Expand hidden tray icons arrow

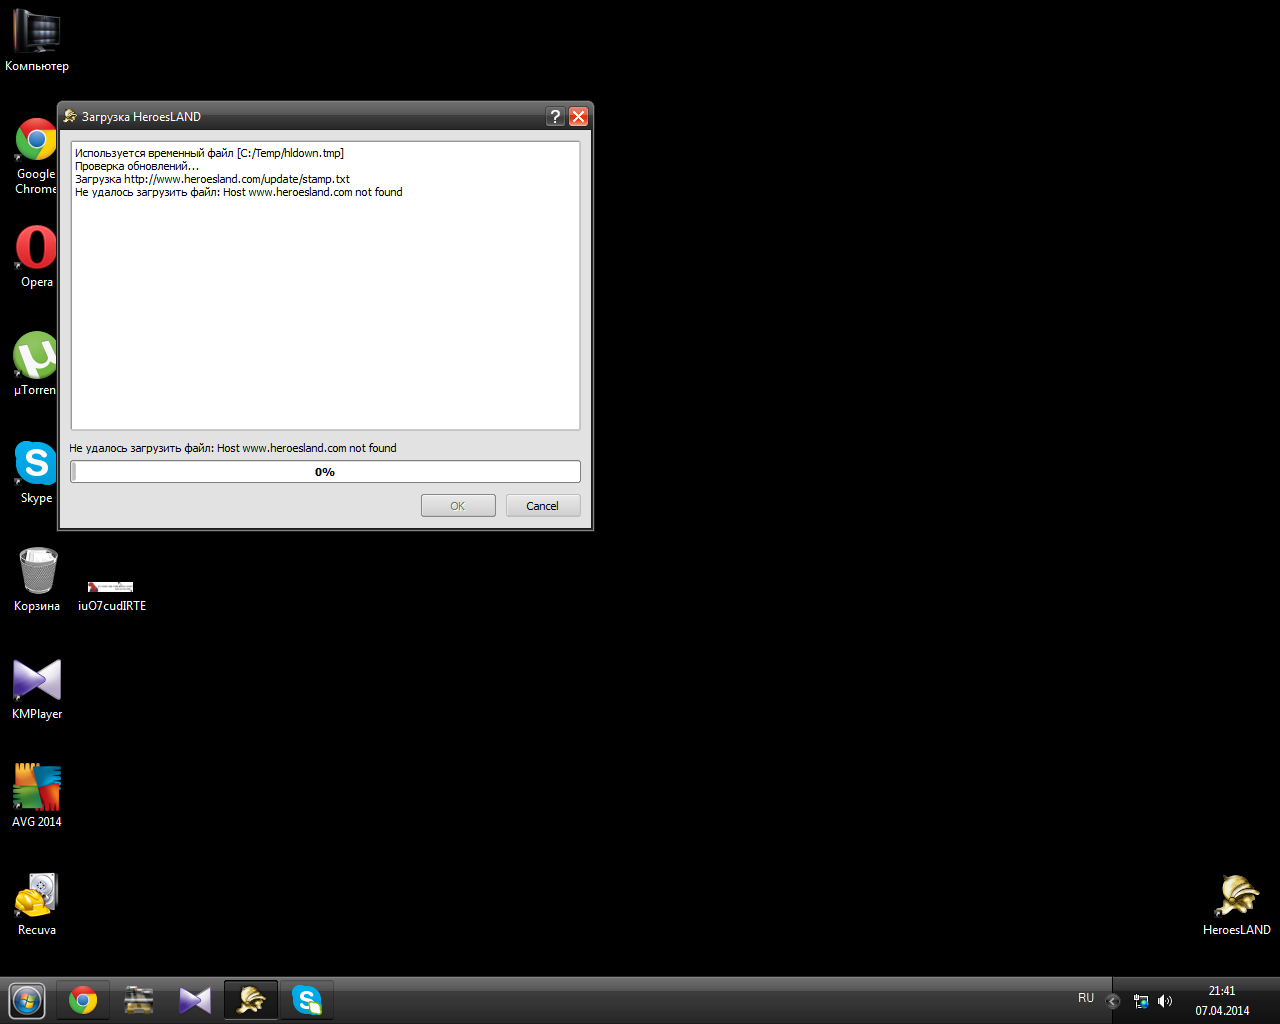coord(1112,1001)
